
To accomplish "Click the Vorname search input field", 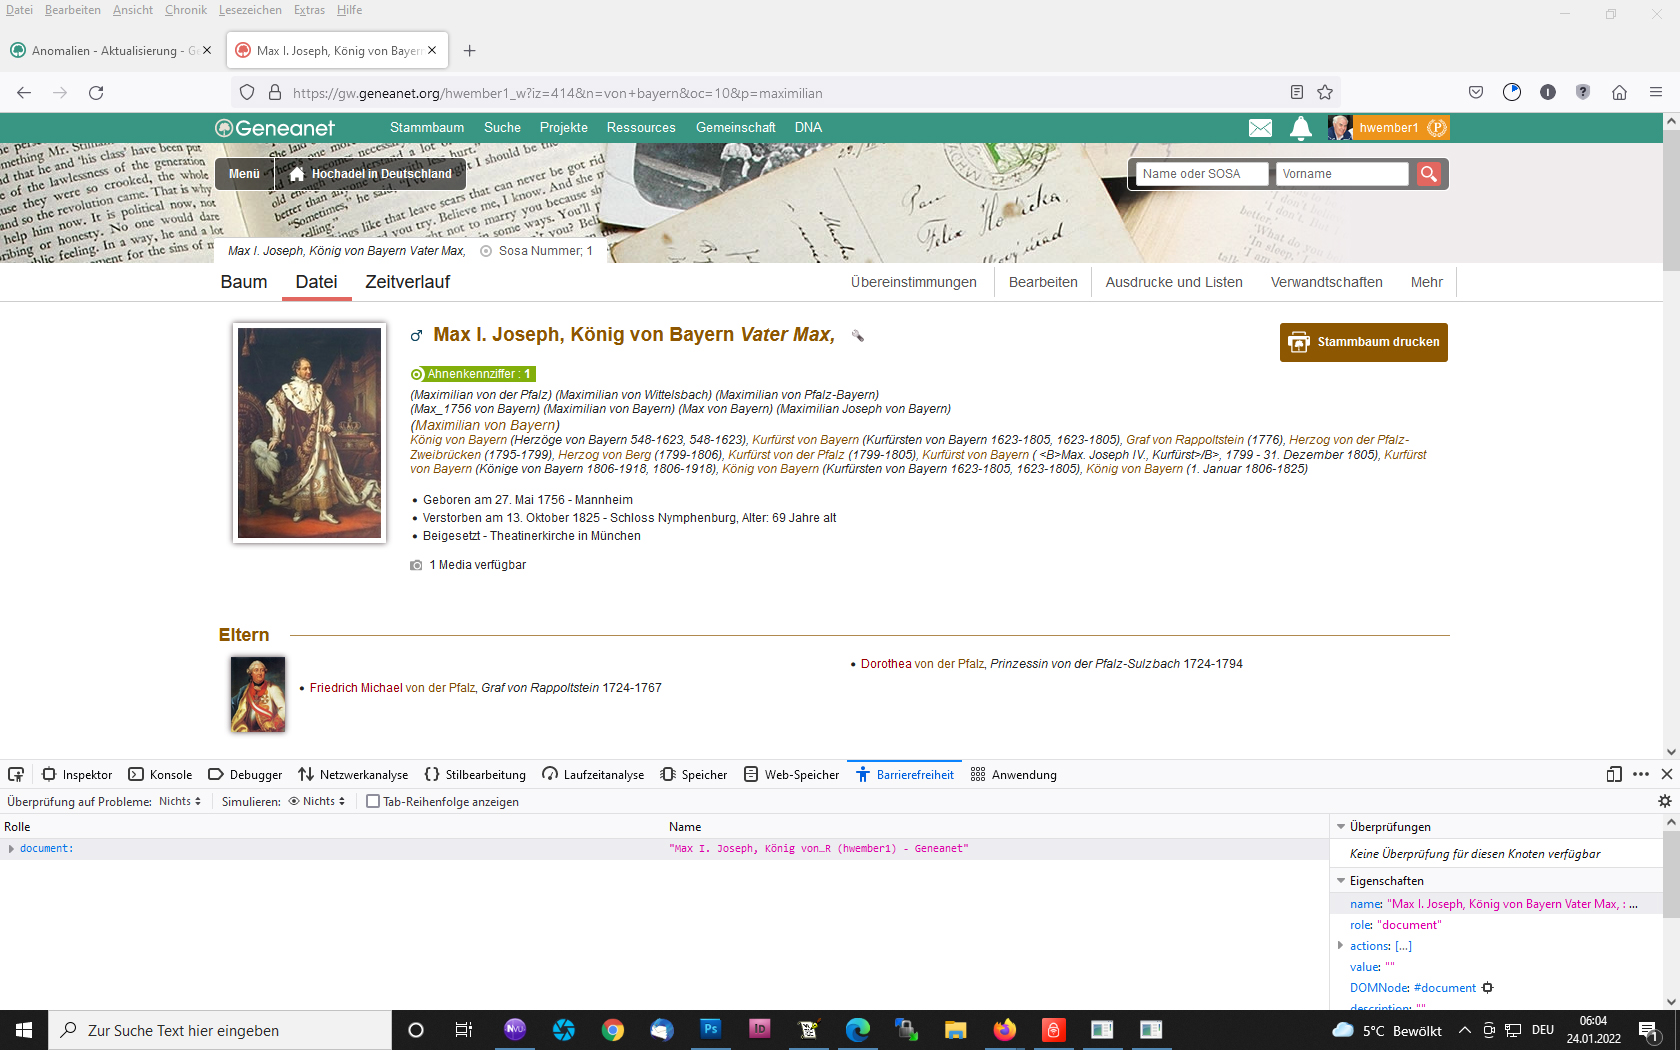I will pos(1341,174).
